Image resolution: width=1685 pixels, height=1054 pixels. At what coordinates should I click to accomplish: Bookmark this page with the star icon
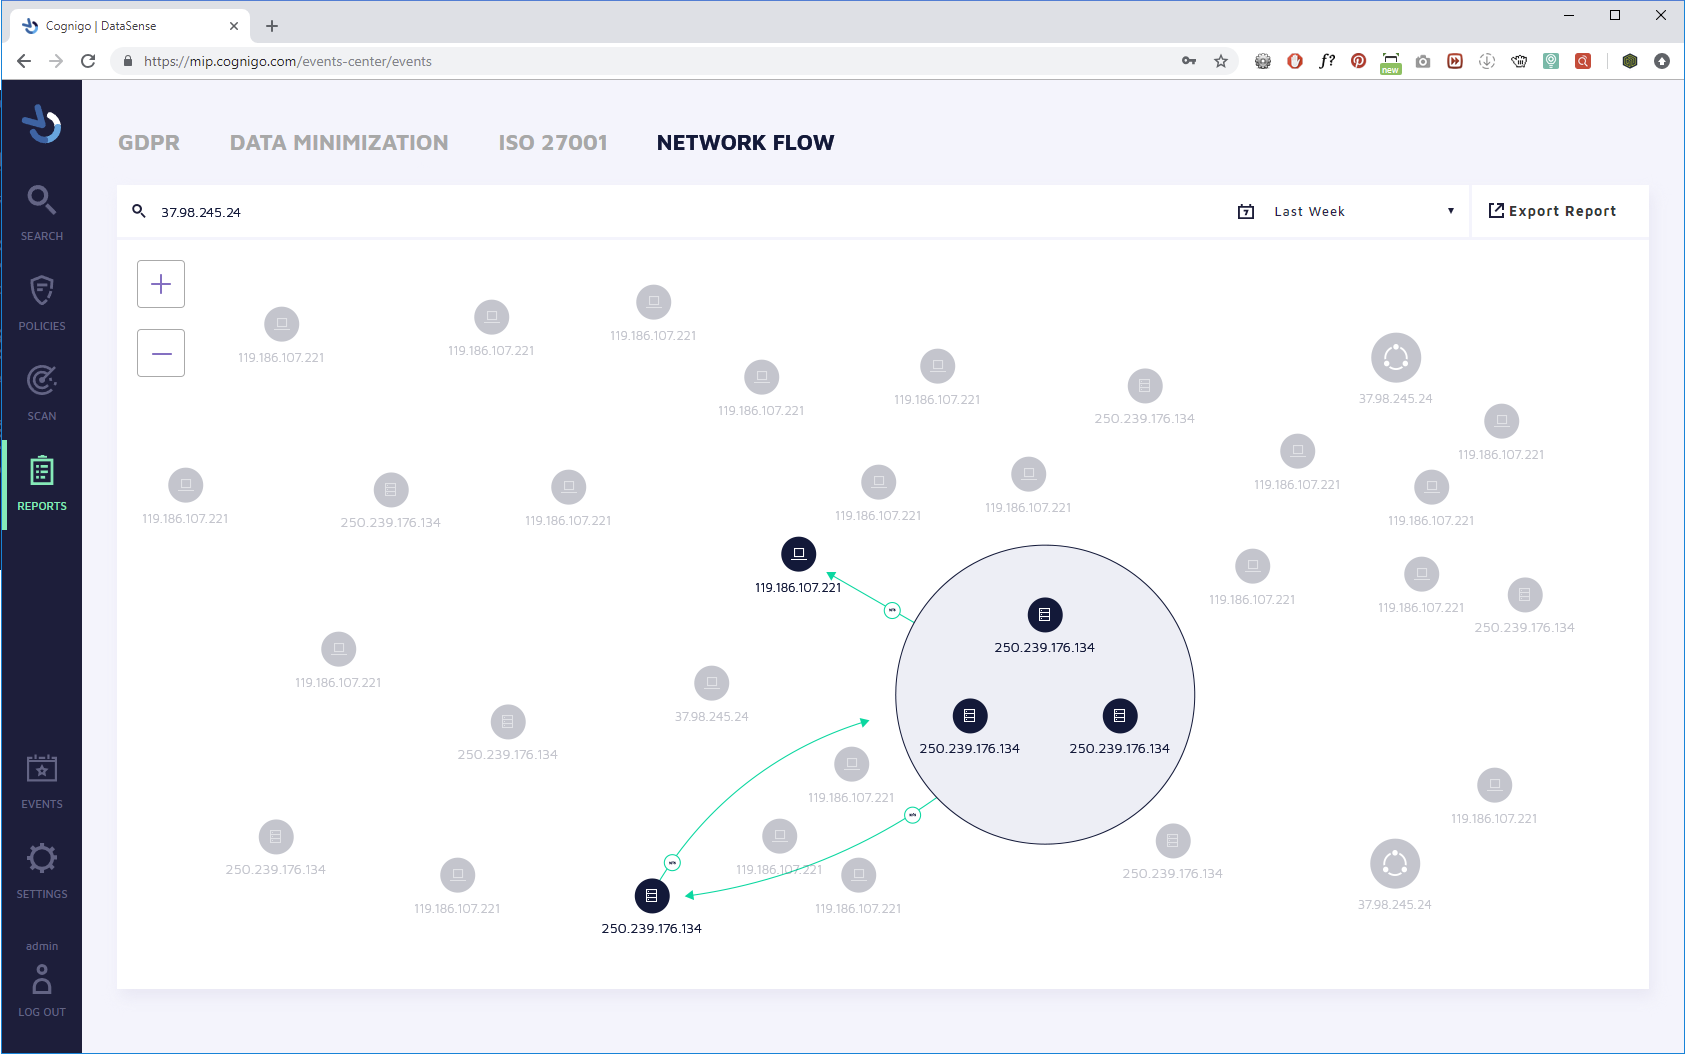(1221, 61)
